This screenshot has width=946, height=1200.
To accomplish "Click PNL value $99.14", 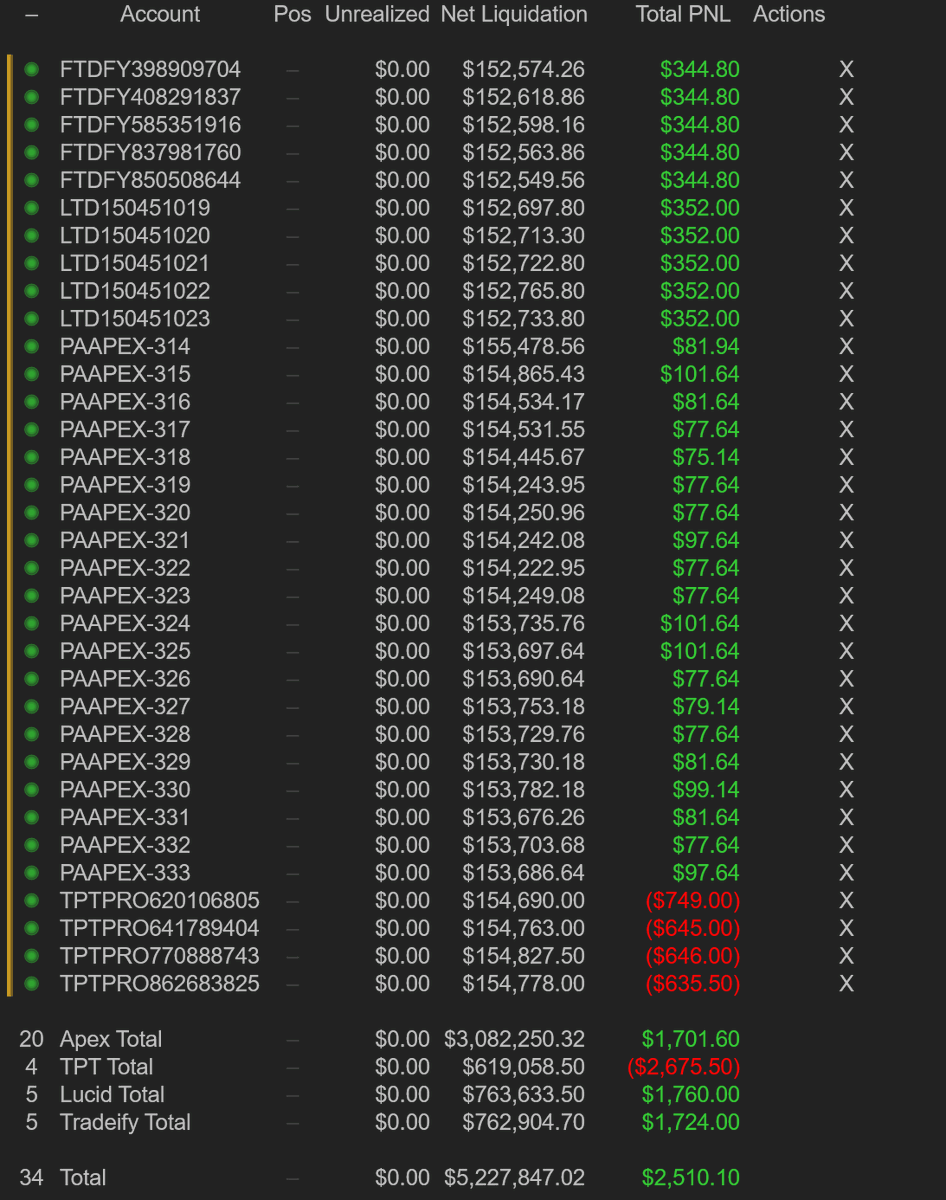I will click(x=706, y=790).
